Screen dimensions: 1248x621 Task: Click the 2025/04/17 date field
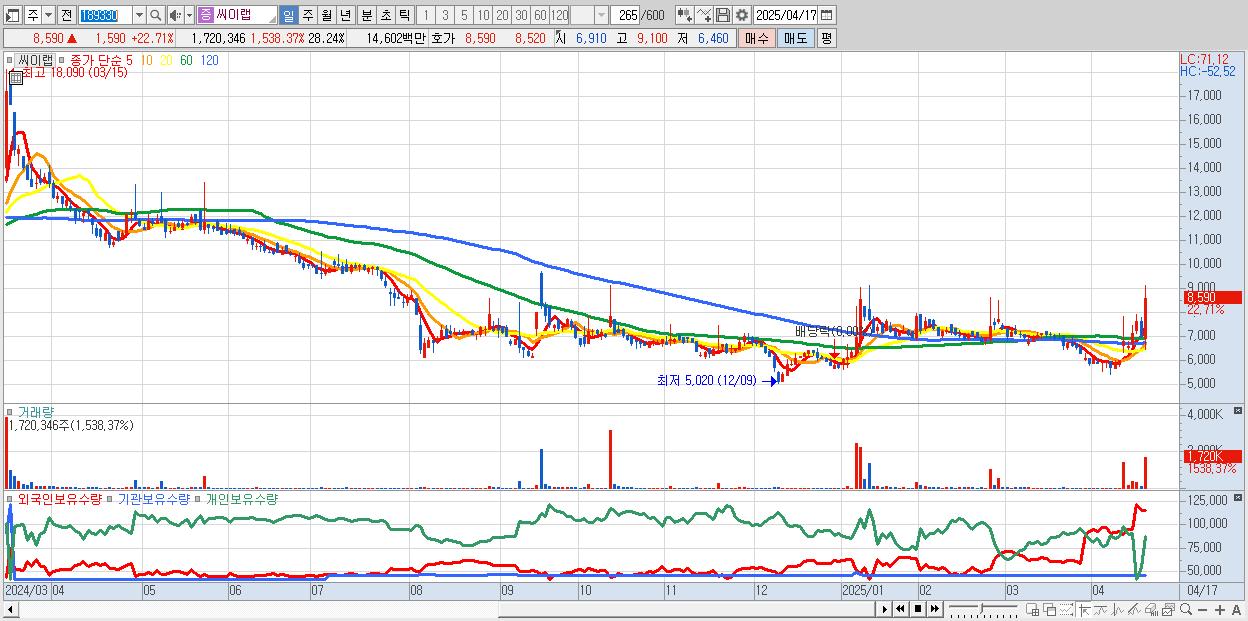pos(786,15)
